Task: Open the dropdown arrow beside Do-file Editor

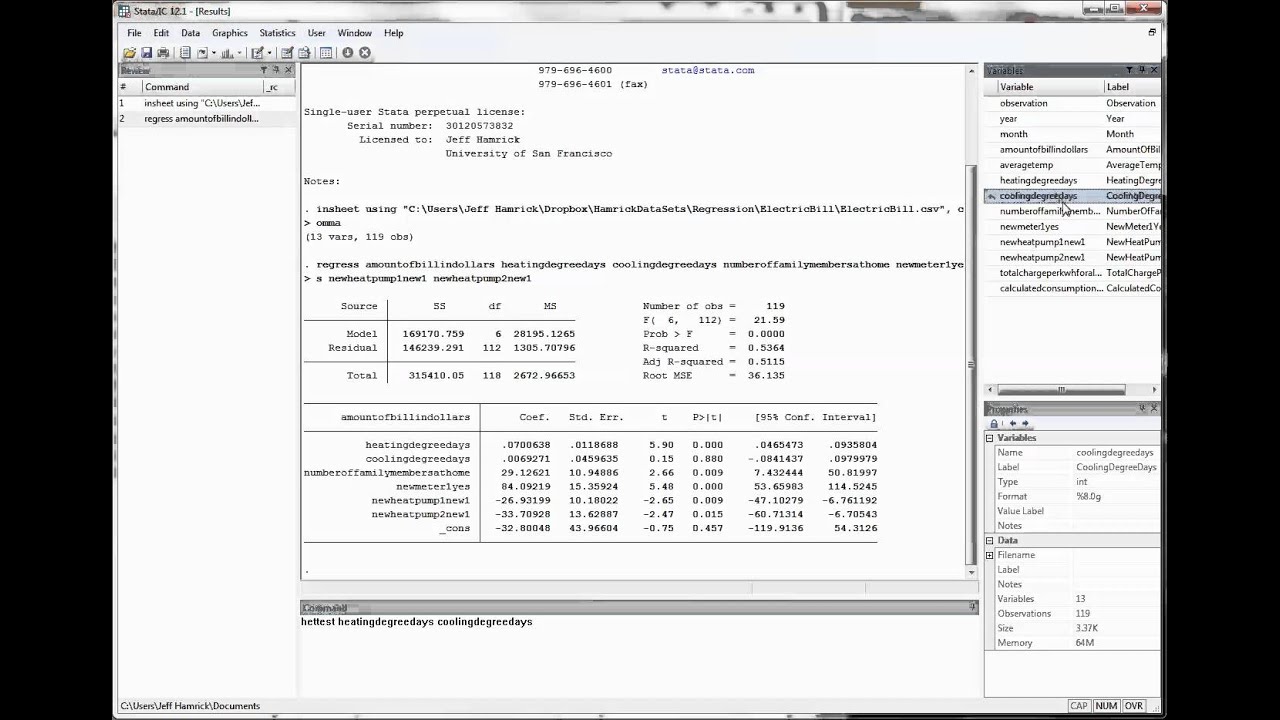Action: 269,53
